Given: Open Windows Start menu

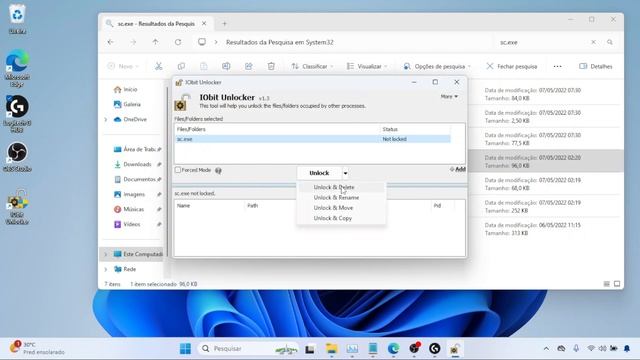Looking at the screenshot, I should click(x=185, y=349).
